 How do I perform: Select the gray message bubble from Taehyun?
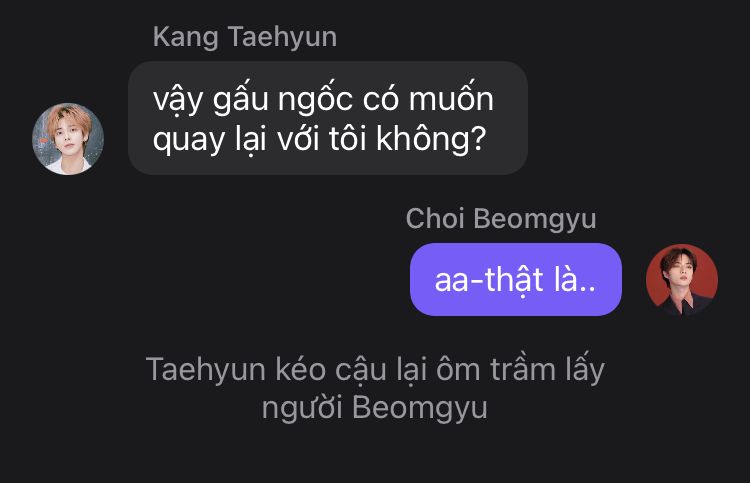click(328, 118)
